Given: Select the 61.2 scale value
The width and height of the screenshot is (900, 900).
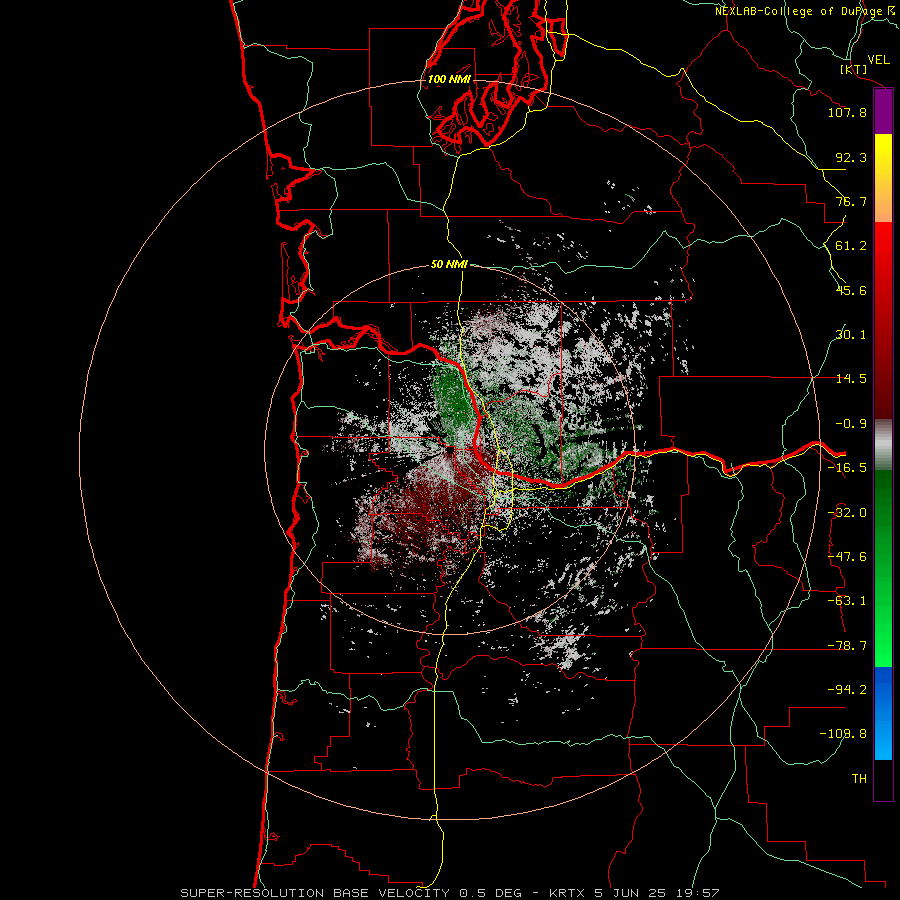Looking at the screenshot, I should (x=851, y=246).
